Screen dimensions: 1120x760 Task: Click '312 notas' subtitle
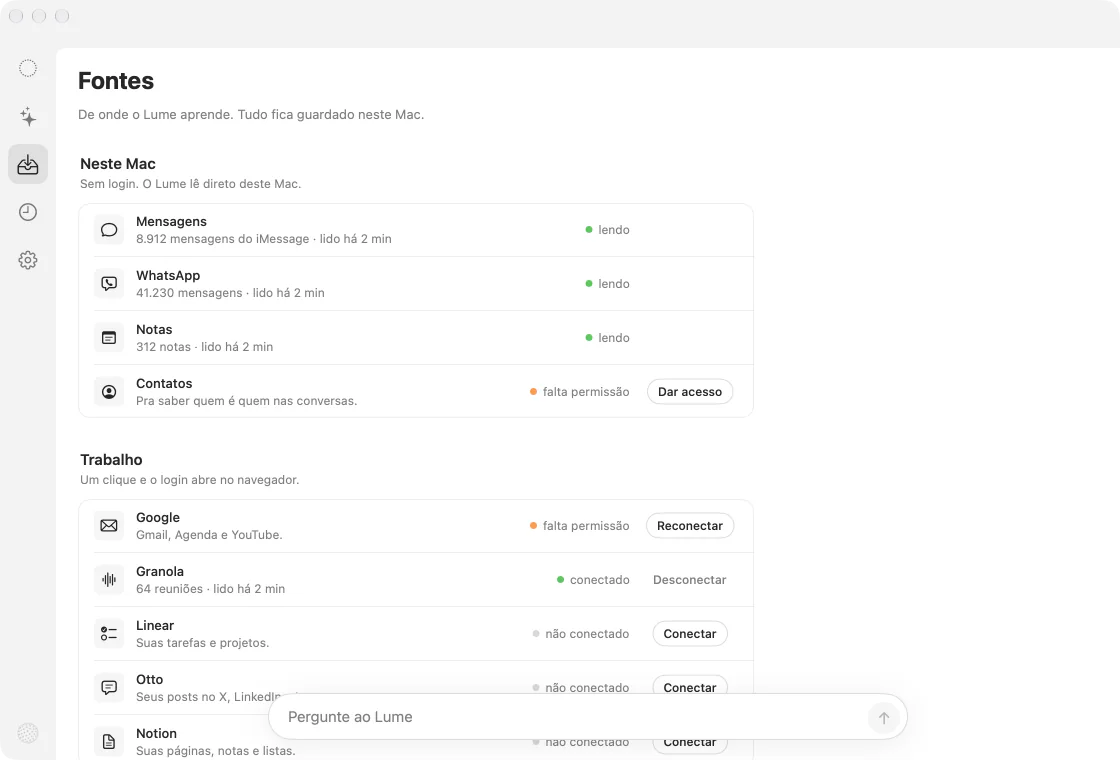tap(164, 346)
